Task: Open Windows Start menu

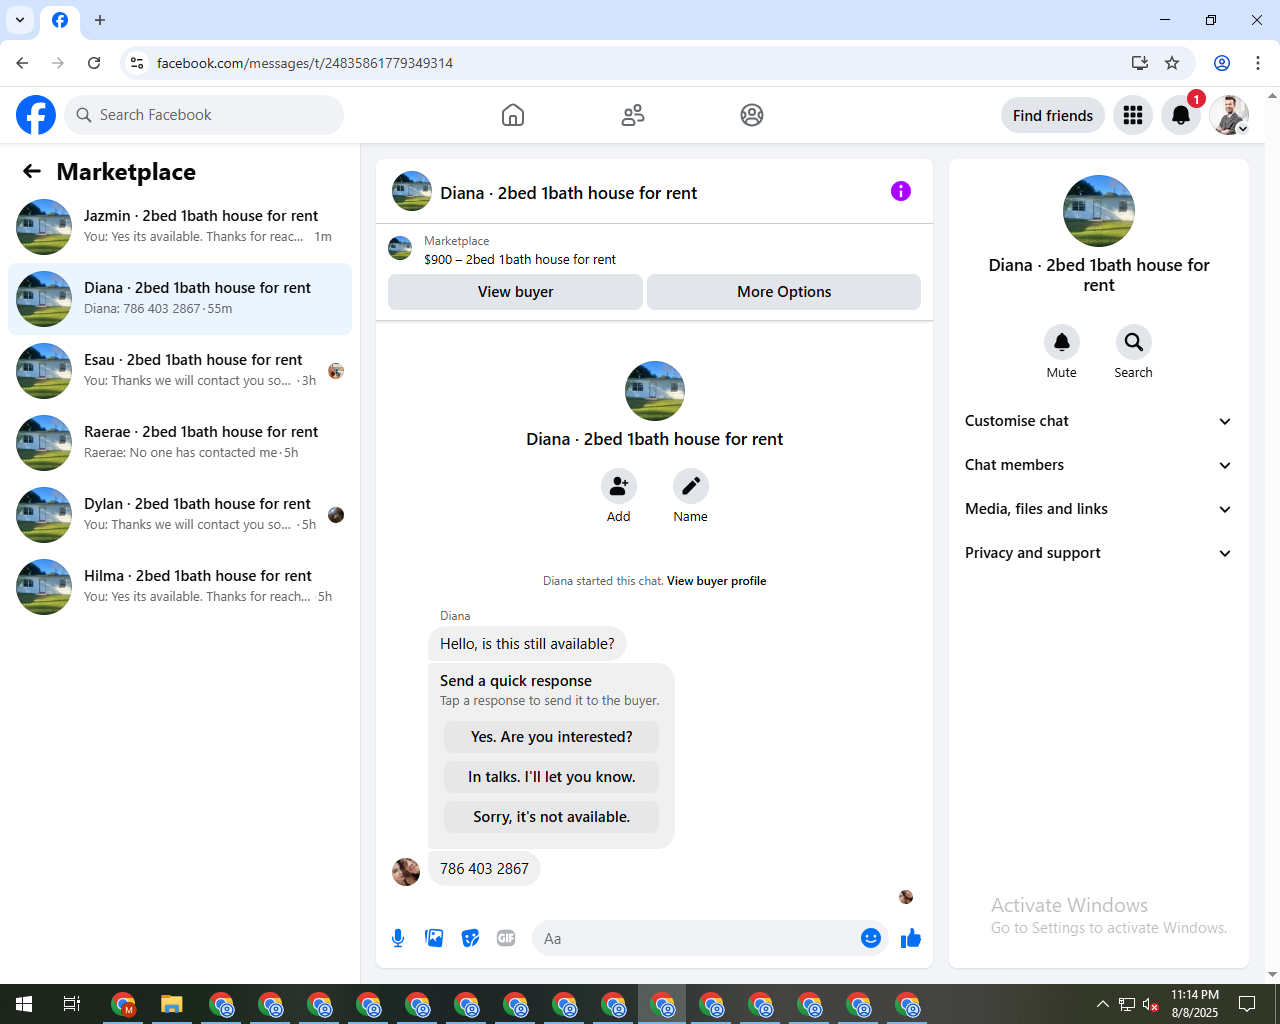Action: click(x=24, y=1004)
